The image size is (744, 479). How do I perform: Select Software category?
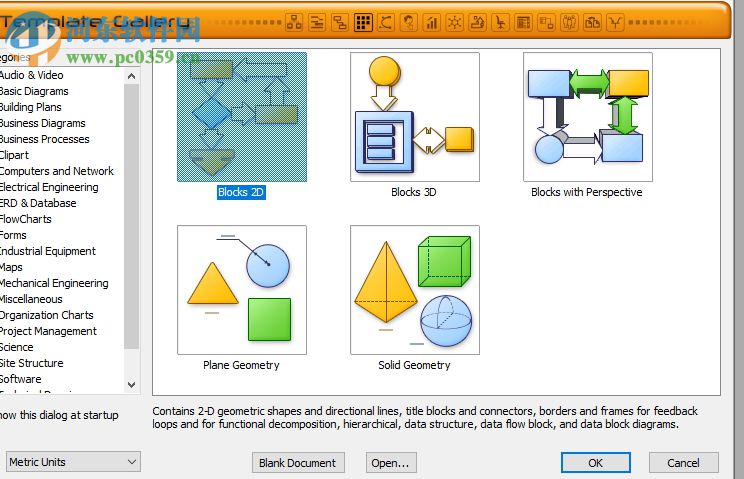tap(20, 379)
